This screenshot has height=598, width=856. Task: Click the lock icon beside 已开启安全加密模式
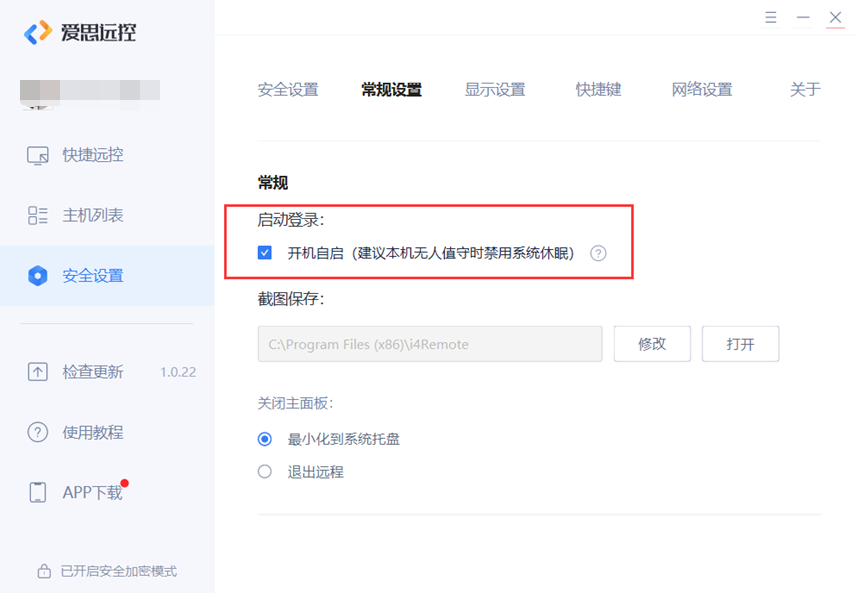point(44,571)
